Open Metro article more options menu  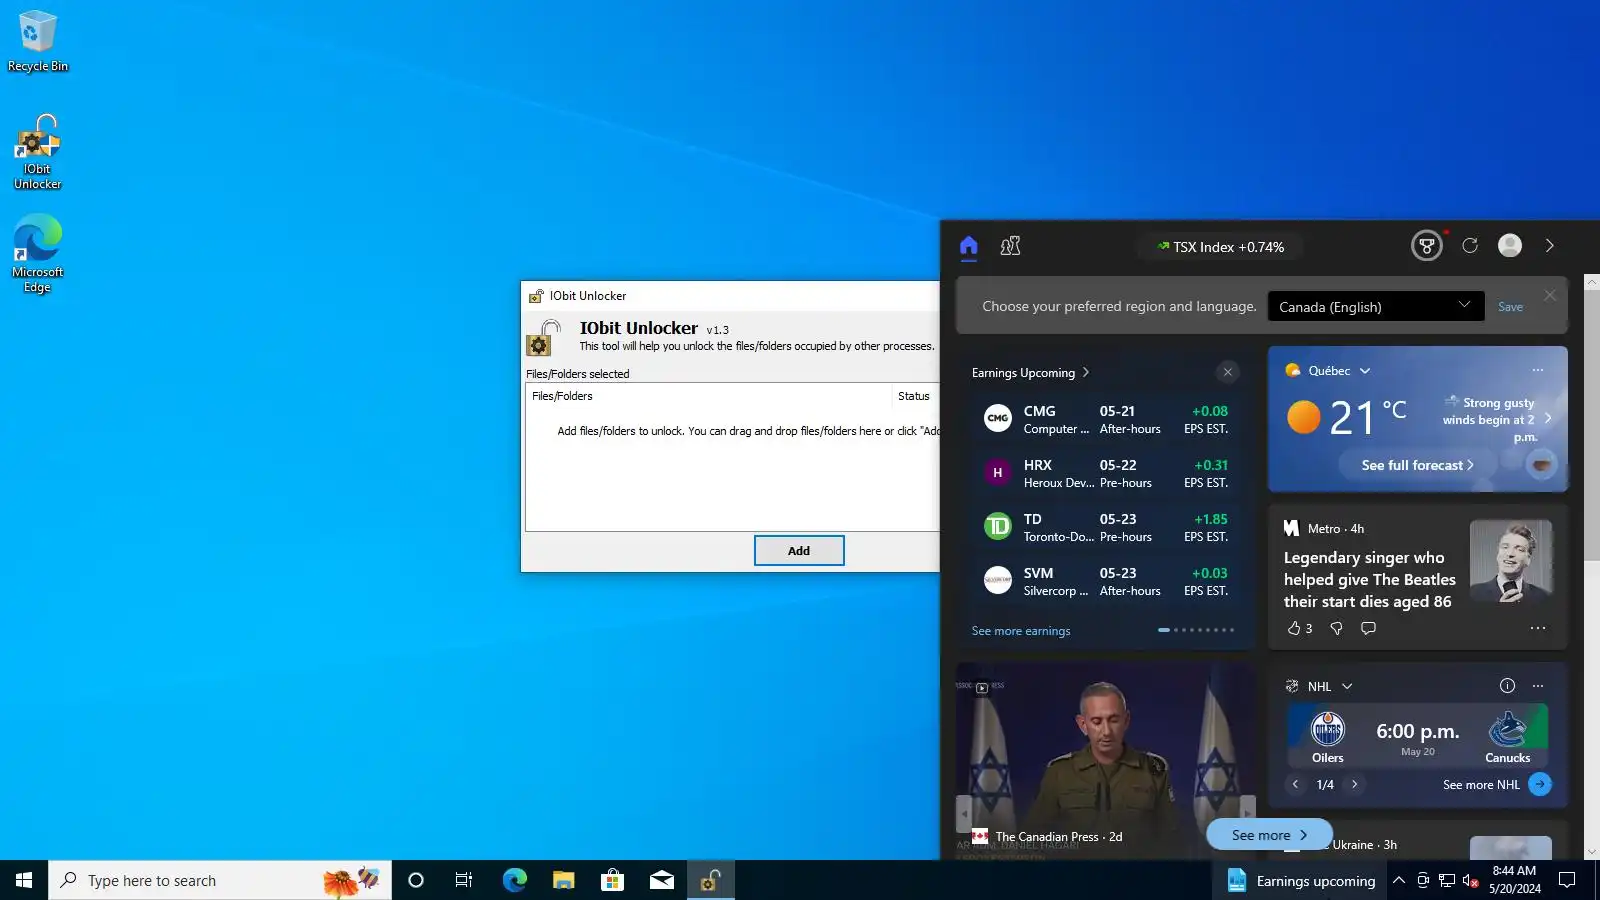point(1538,628)
